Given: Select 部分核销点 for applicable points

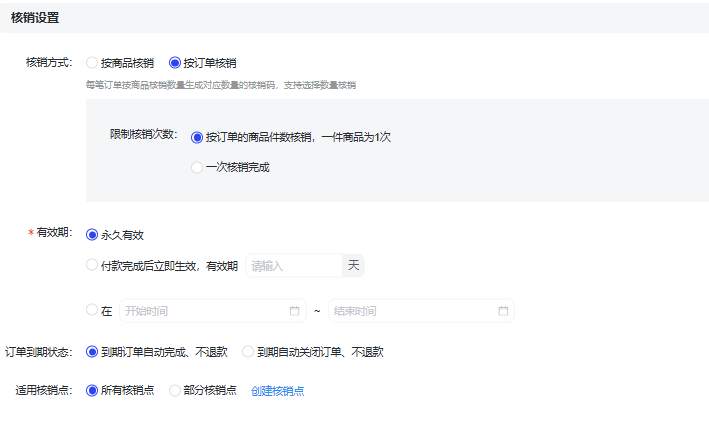Looking at the screenshot, I should pyautogui.click(x=175, y=390).
